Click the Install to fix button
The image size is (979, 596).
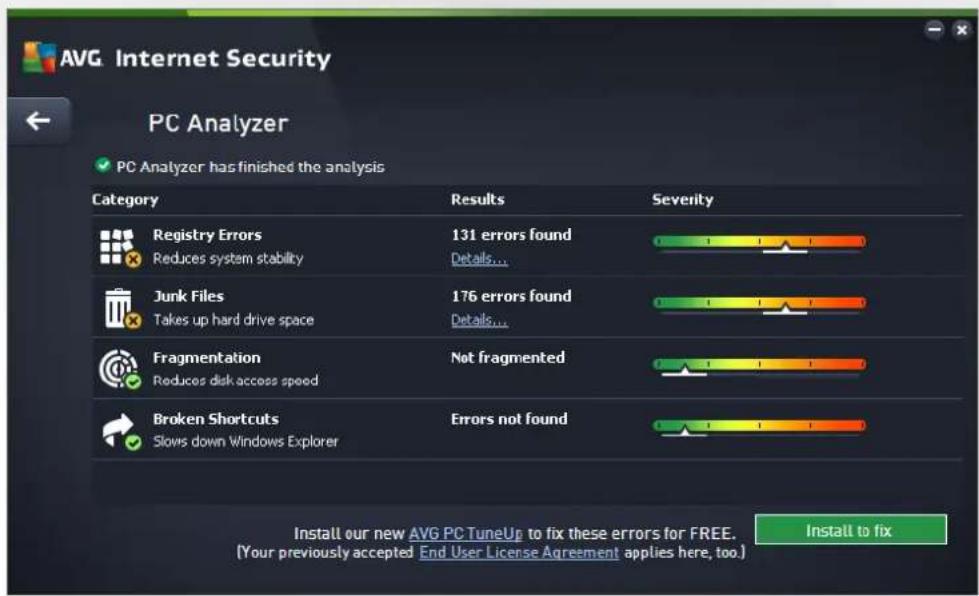(850, 530)
